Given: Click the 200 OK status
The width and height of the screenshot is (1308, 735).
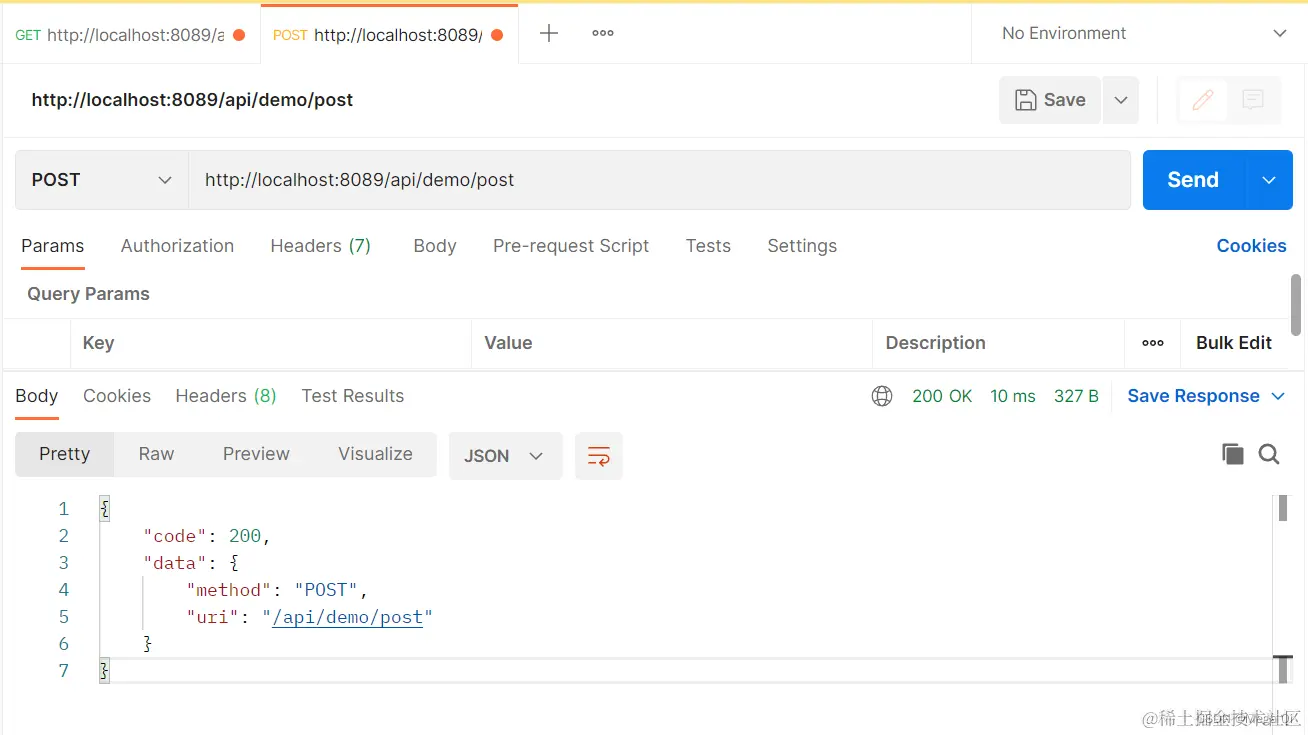Looking at the screenshot, I should (942, 396).
